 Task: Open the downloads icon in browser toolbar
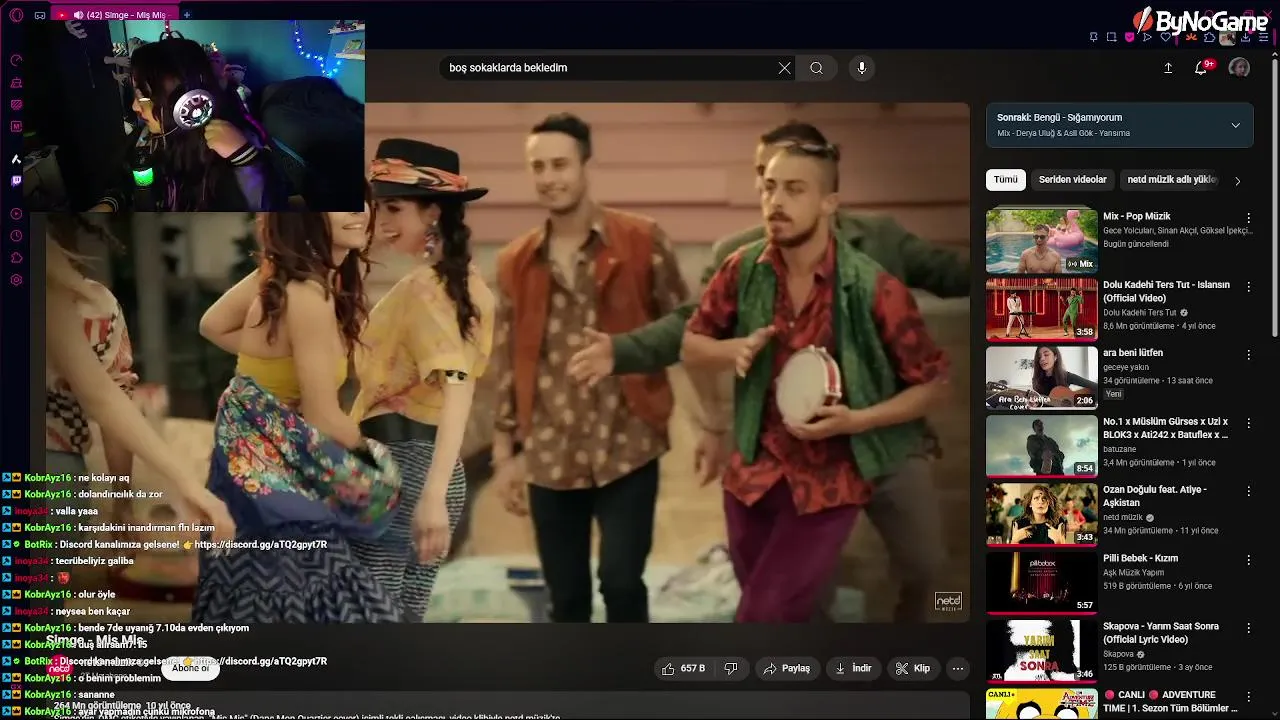click(x=1246, y=37)
